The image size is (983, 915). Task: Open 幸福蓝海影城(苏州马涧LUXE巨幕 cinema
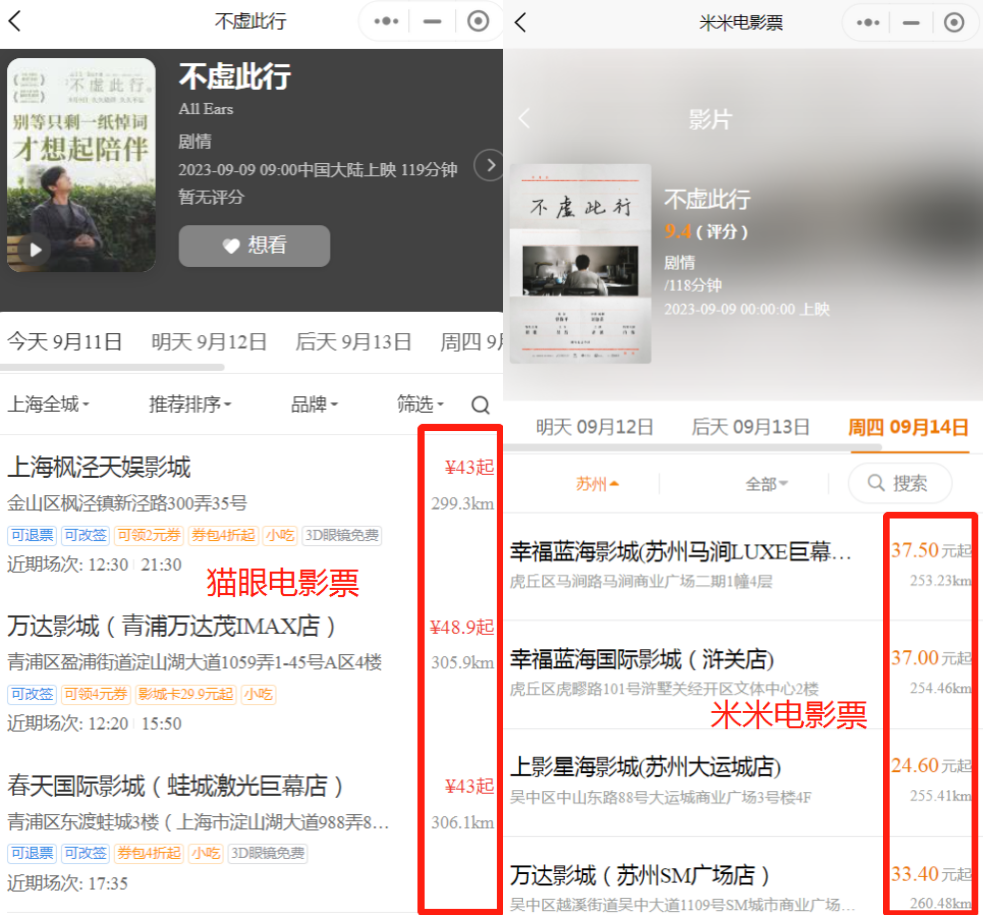[x=680, y=552]
